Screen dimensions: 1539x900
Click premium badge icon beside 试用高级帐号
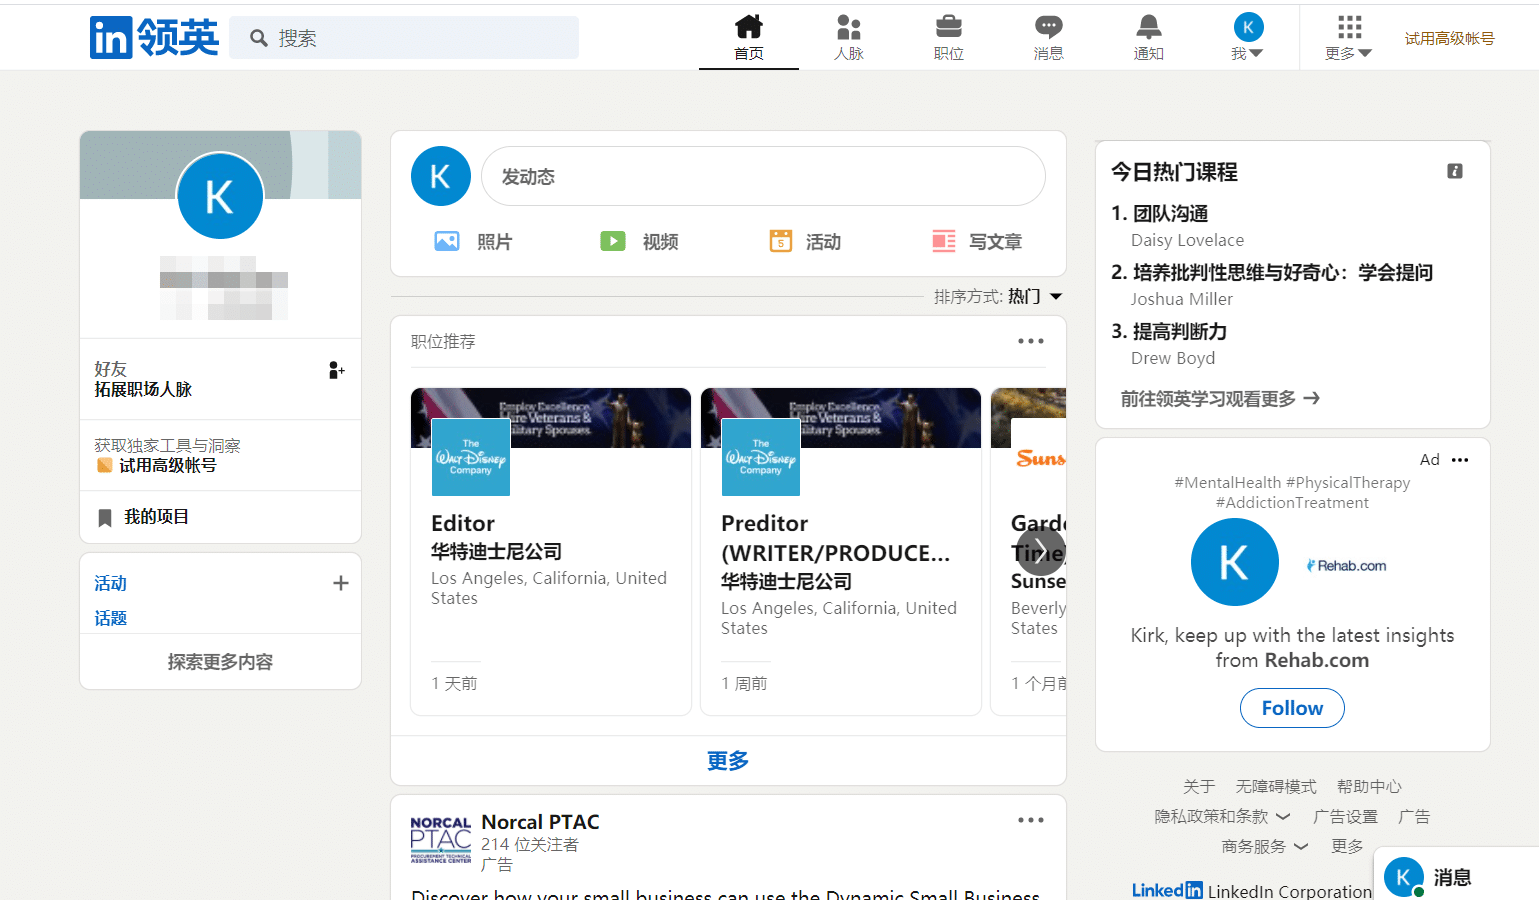[x=104, y=465]
